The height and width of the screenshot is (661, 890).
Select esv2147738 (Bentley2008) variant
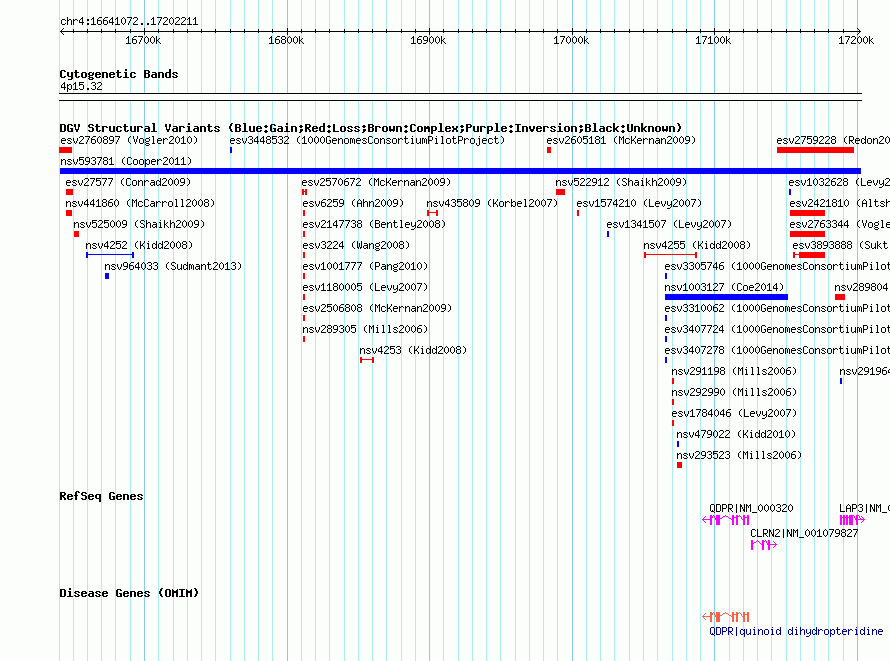click(374, 224)
